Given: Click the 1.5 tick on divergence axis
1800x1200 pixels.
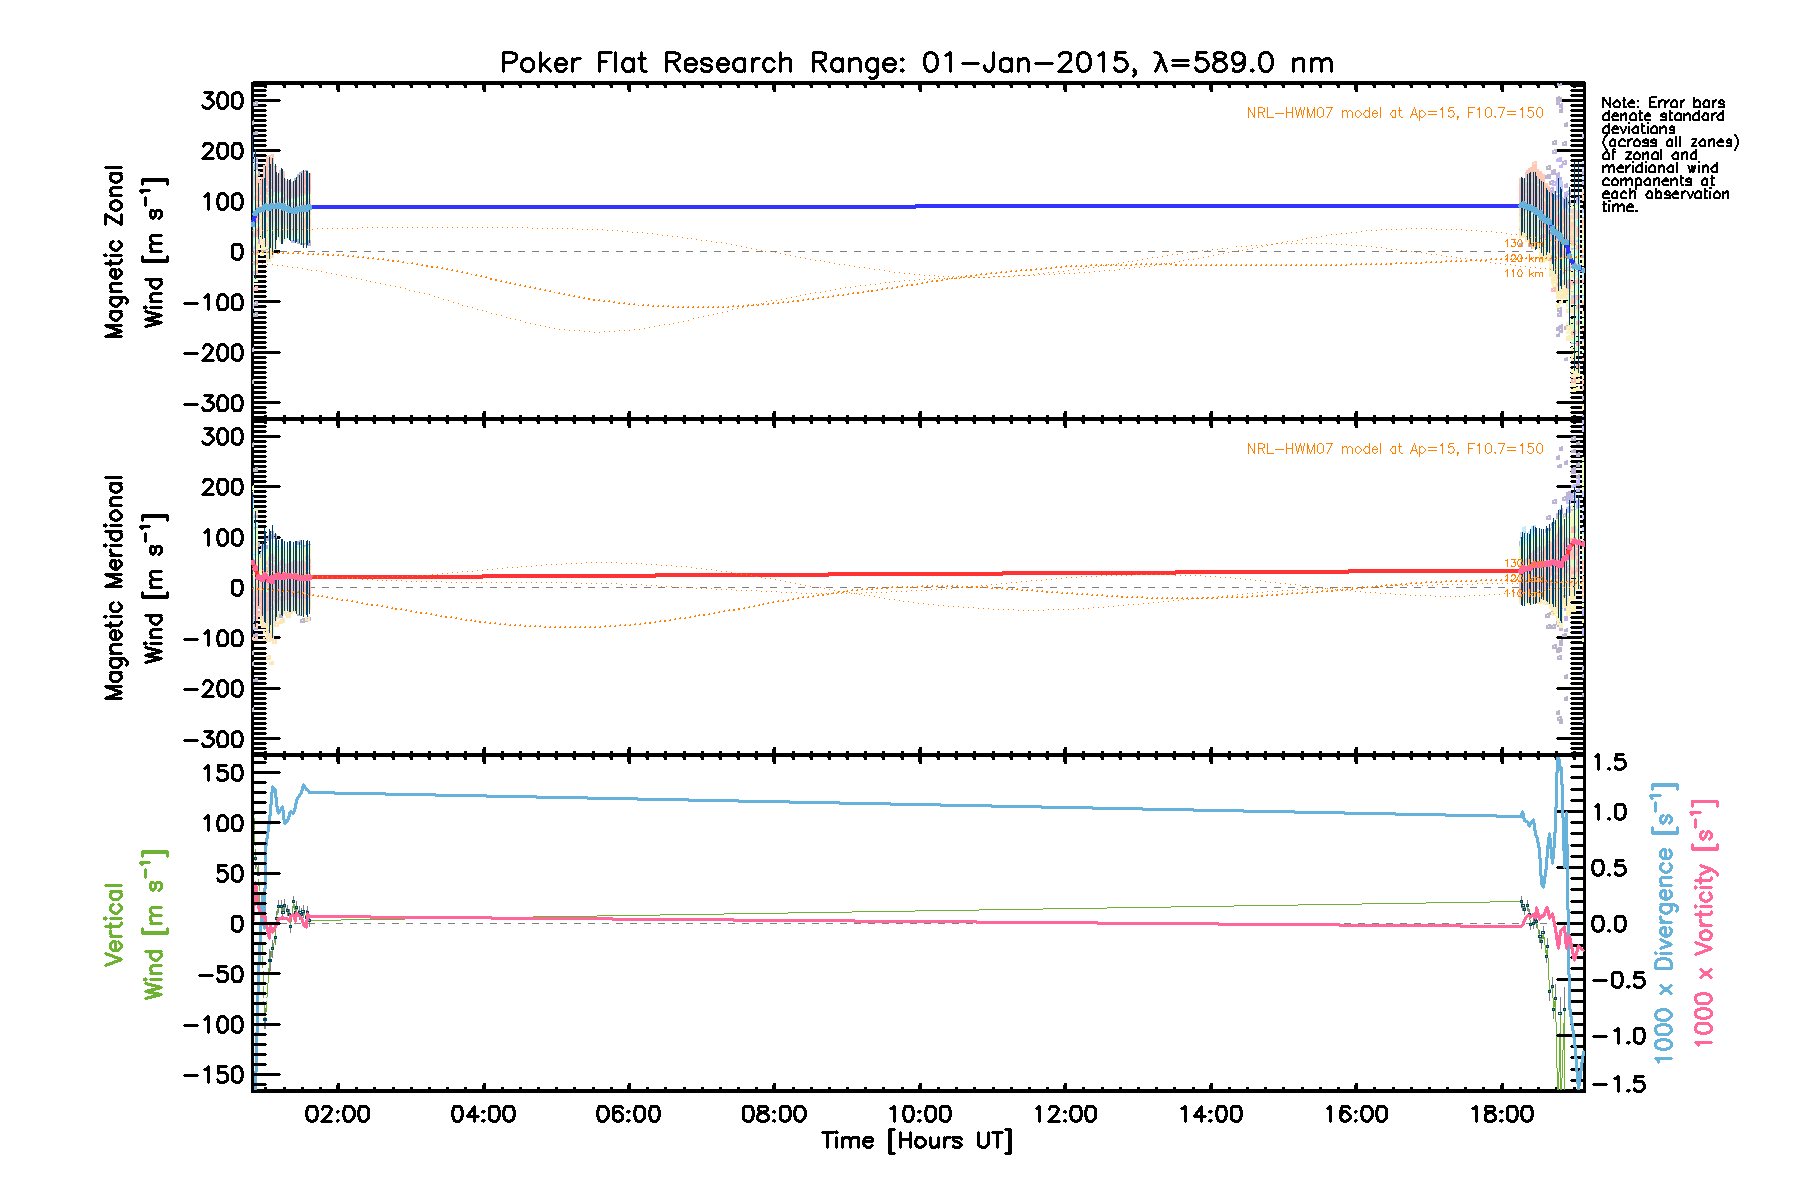Looking at the screenshot, I should (1610, 763).
